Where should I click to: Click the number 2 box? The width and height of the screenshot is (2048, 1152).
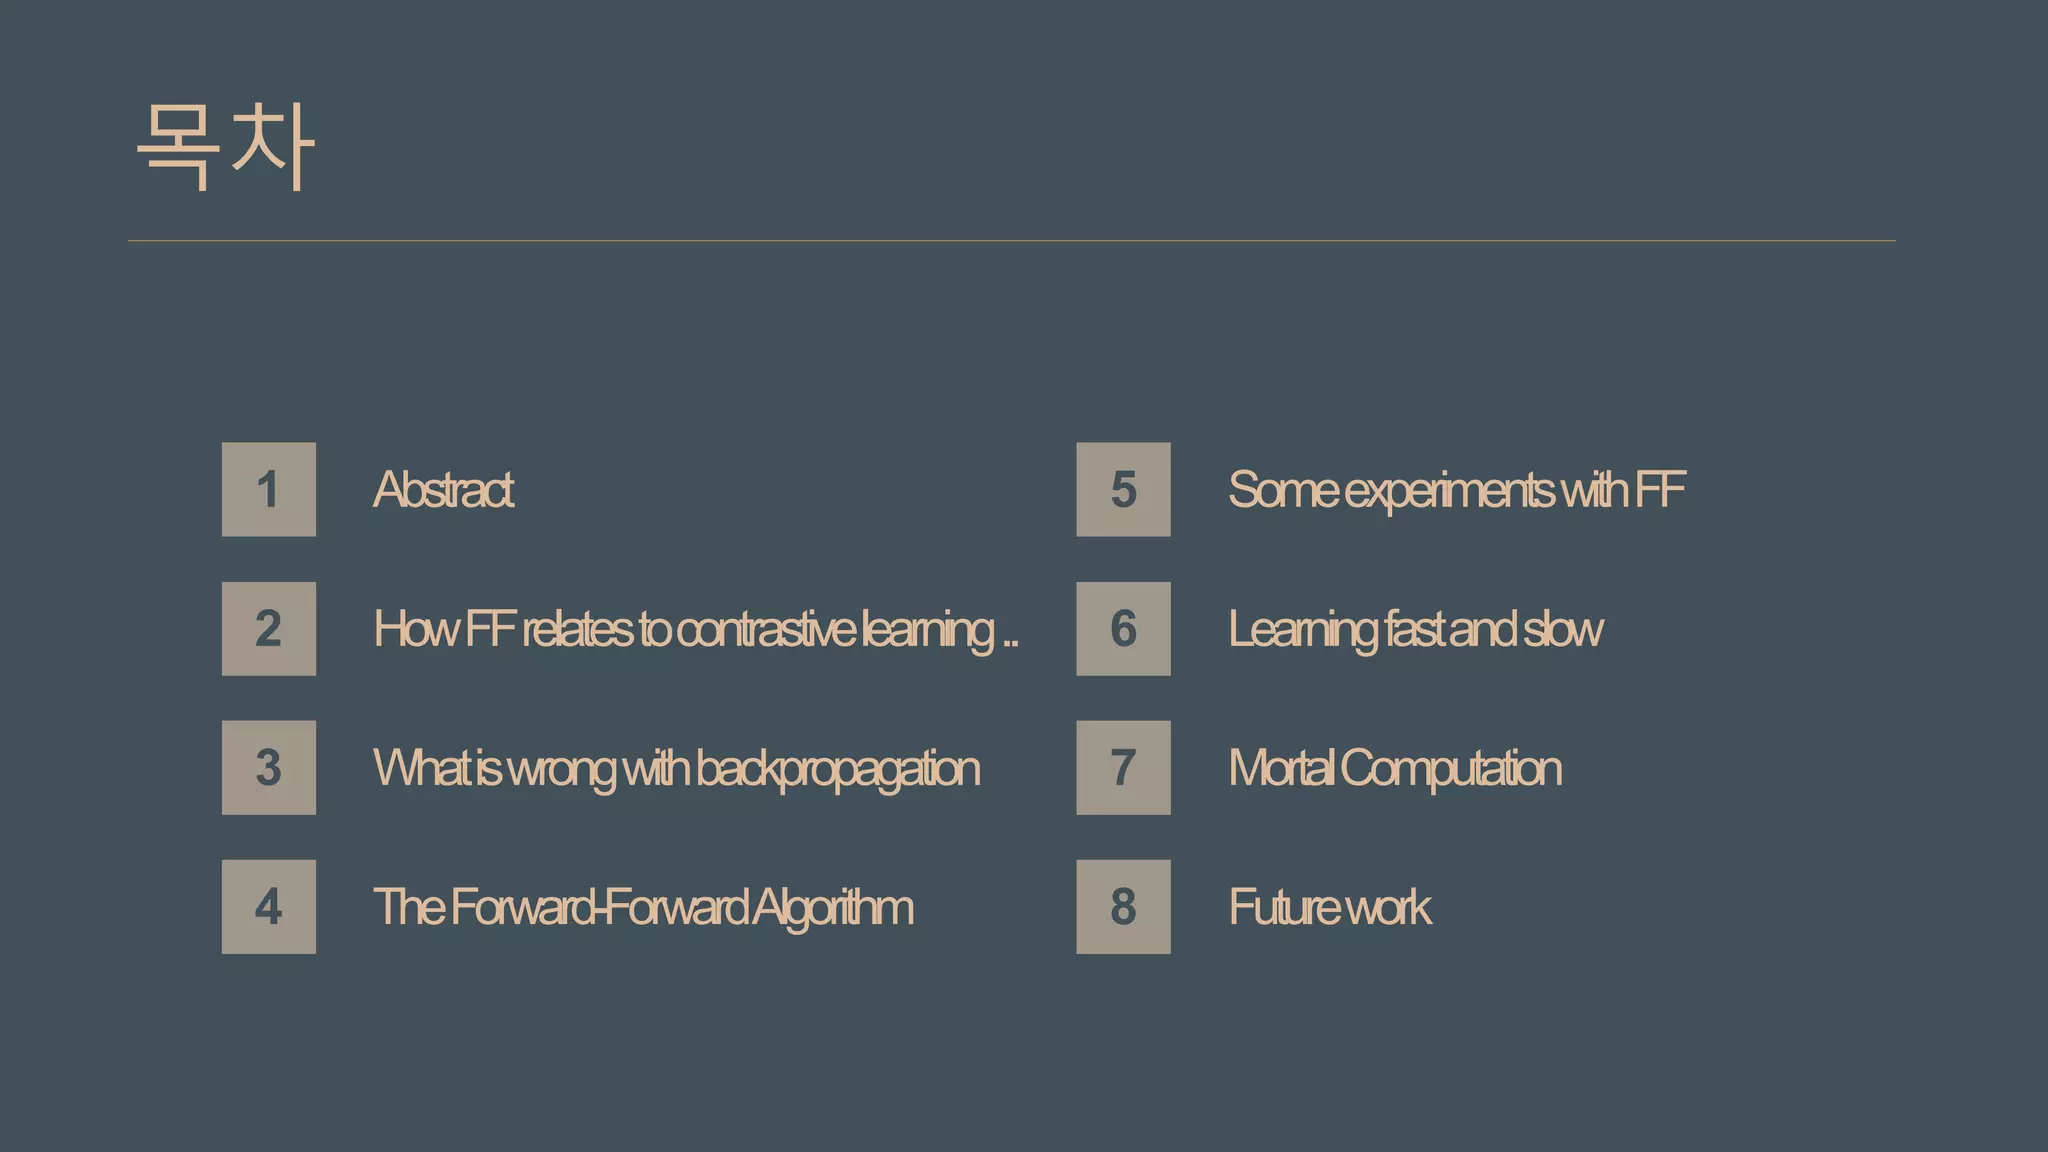[269, 628]
